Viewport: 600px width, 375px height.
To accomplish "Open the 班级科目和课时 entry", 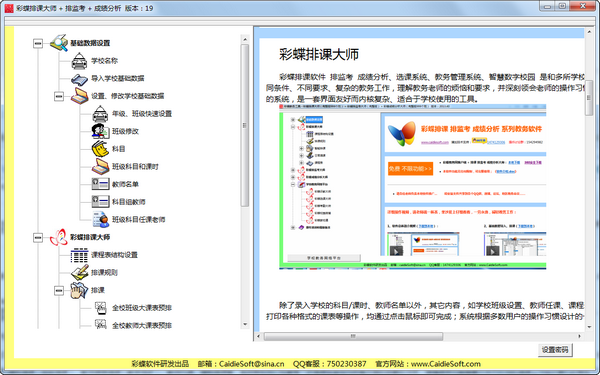I will (135, 166).
